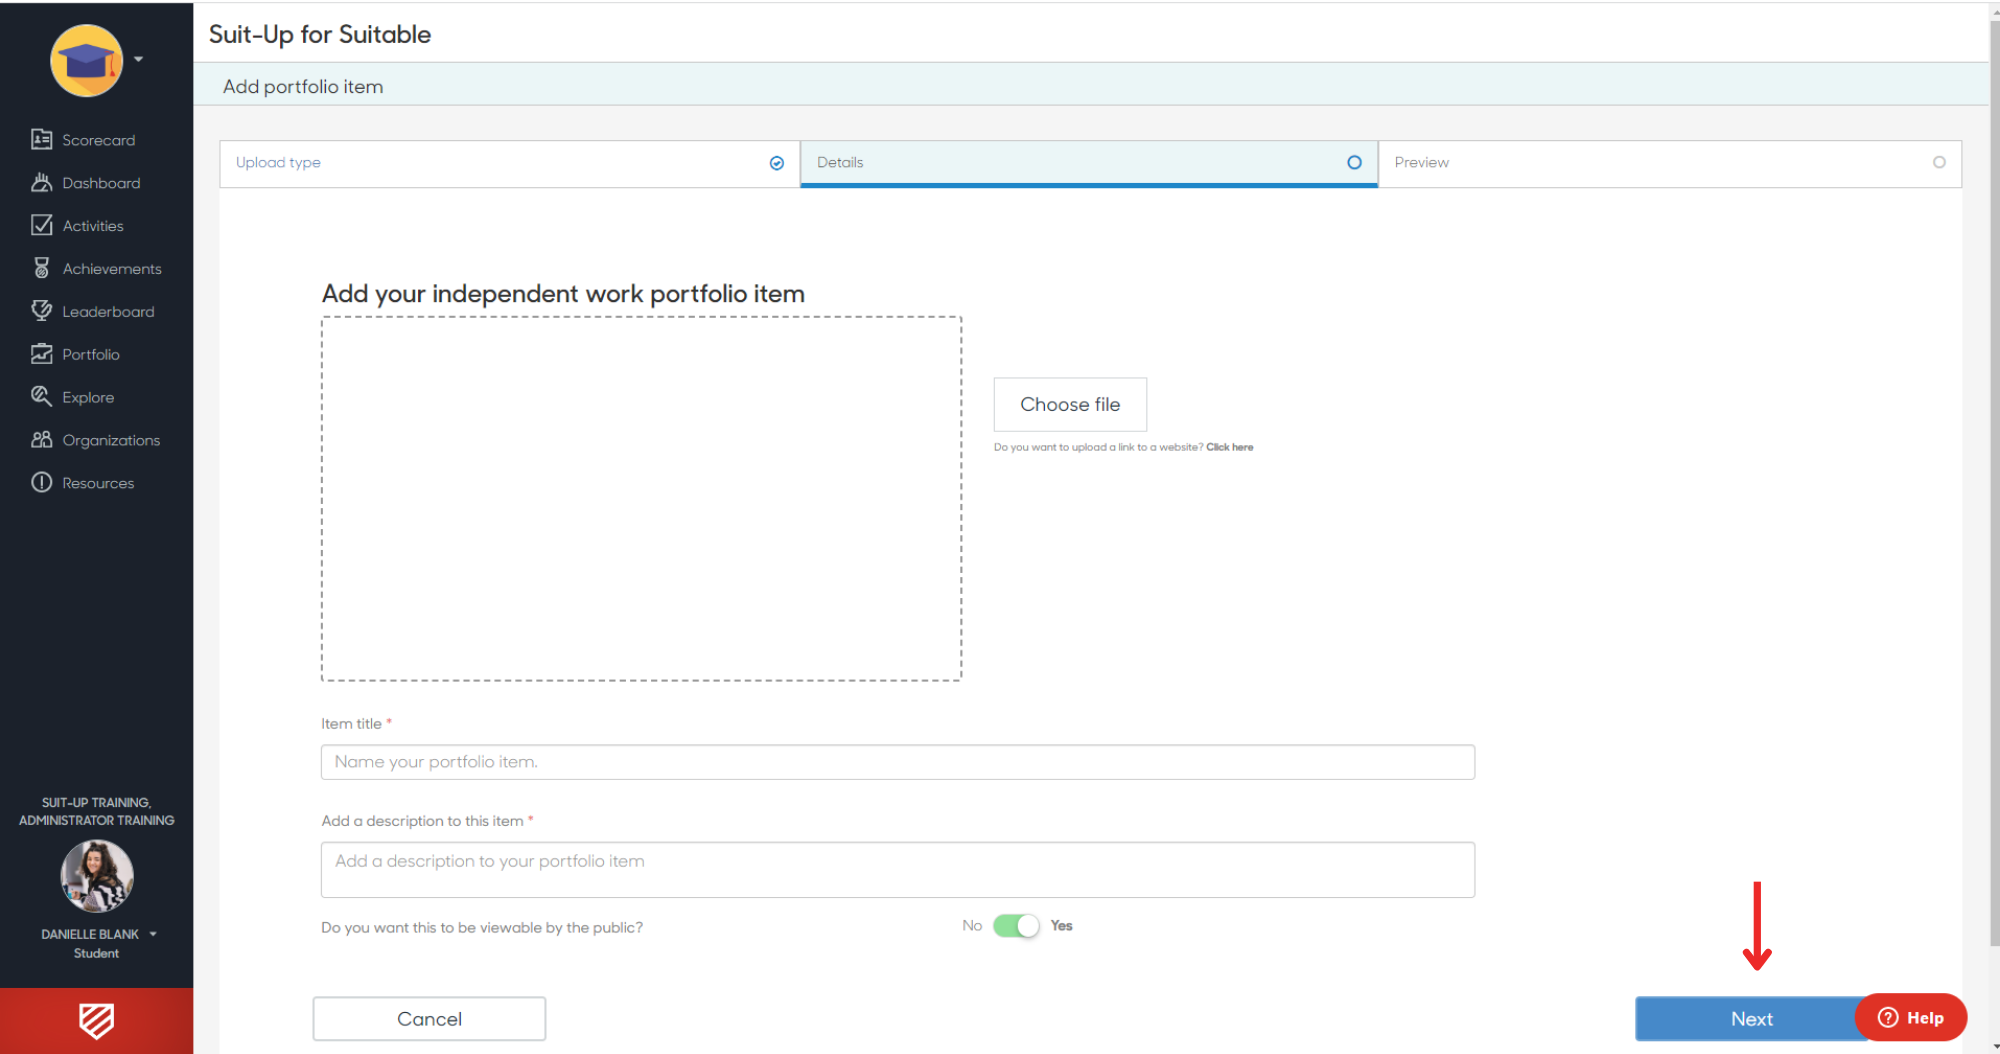Focus the Item title input field
2000x1054 pixels.
[897, 762]
